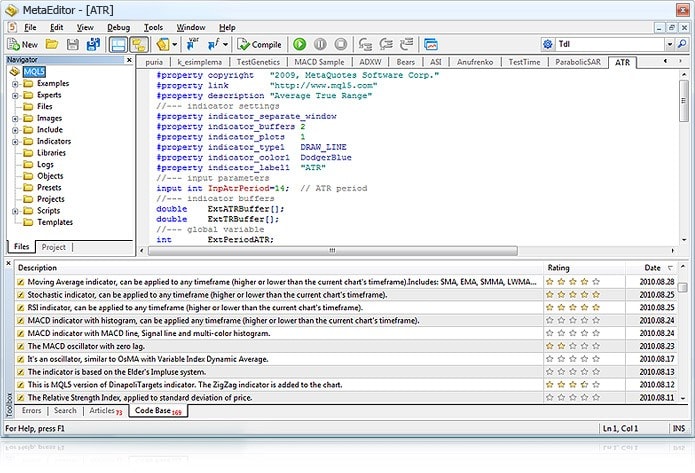Image resolution: width=695 pixels, height=473 pixels.
Task: Open the Edit menu
Action: [x=56, y=27]
